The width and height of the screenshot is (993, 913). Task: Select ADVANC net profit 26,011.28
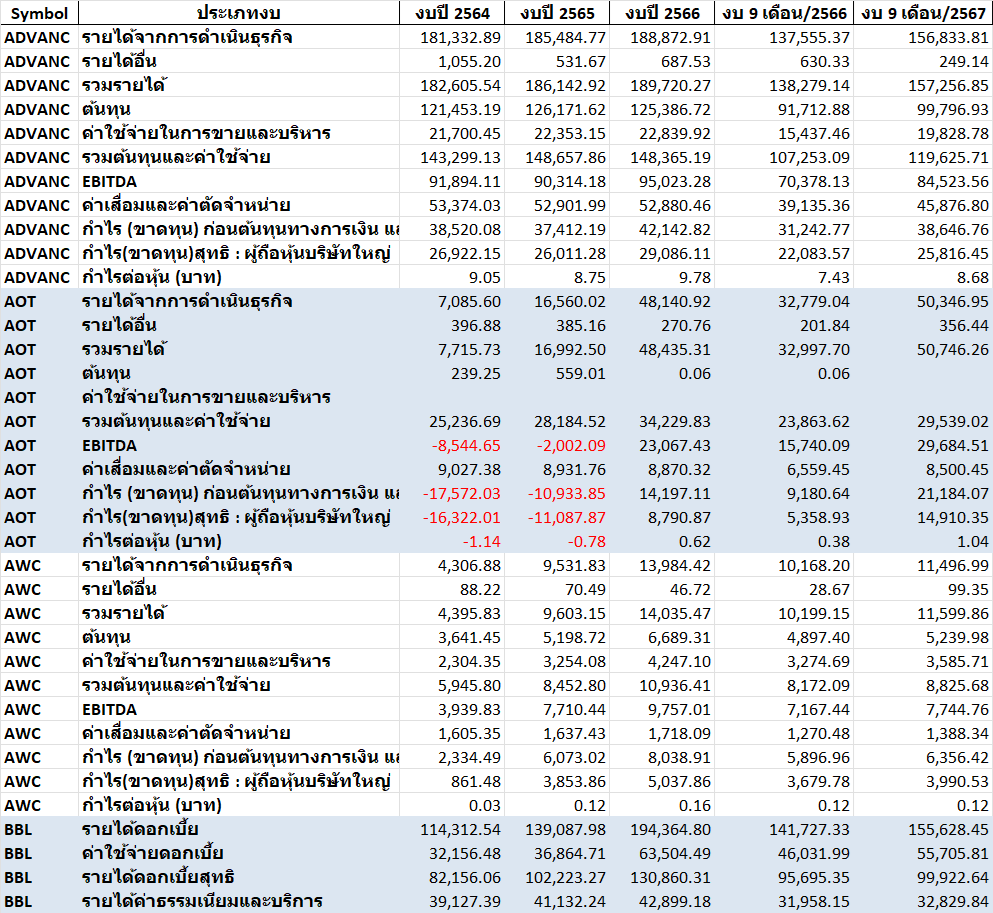[x=569, y=255]
